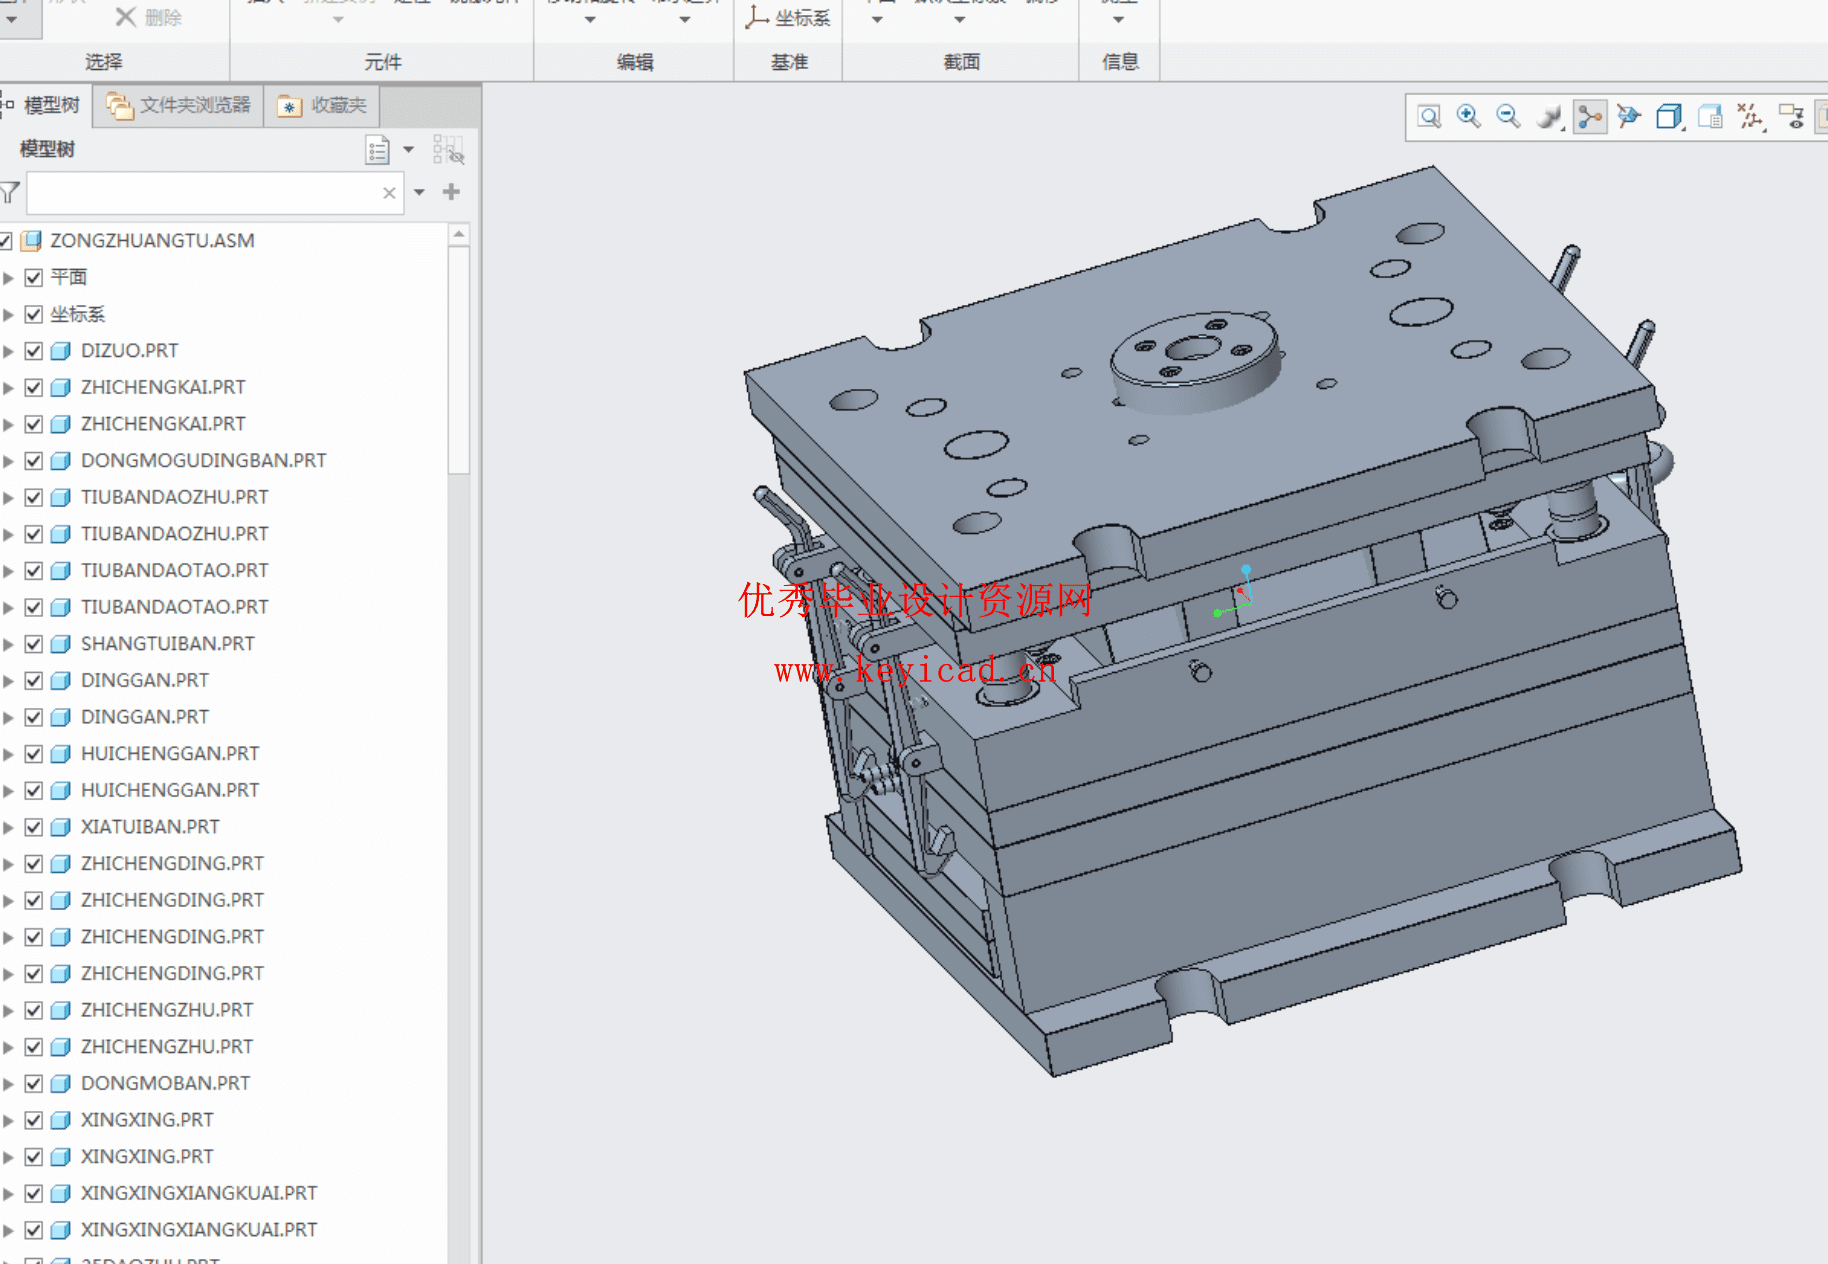Screen dimensions: 1828x1264
Task: Switch to the 收藏夹 tab
Action: [322, 105]
